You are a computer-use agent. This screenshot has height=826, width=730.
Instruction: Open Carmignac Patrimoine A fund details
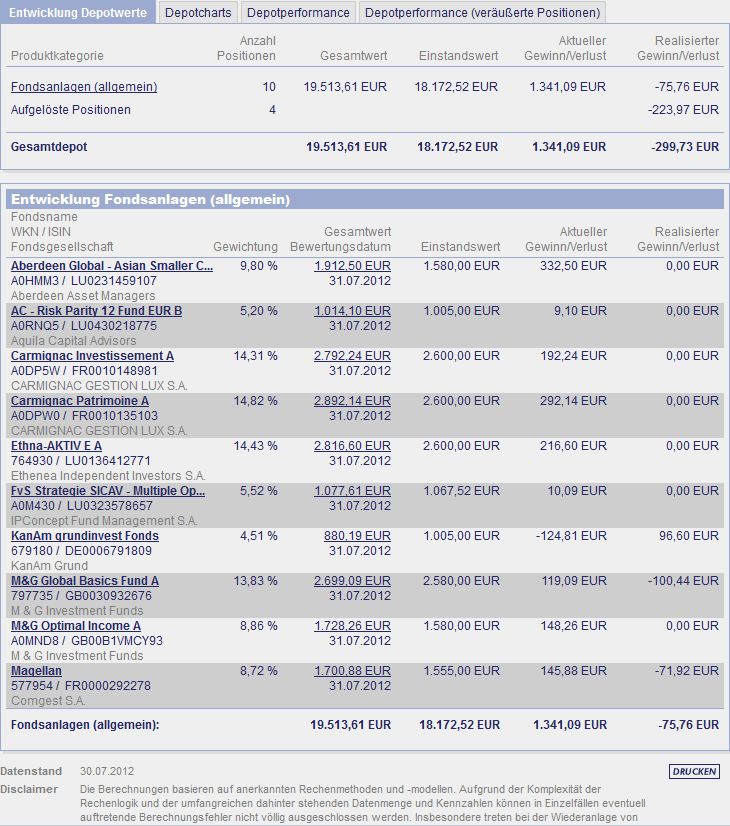[x=80, y=401]
